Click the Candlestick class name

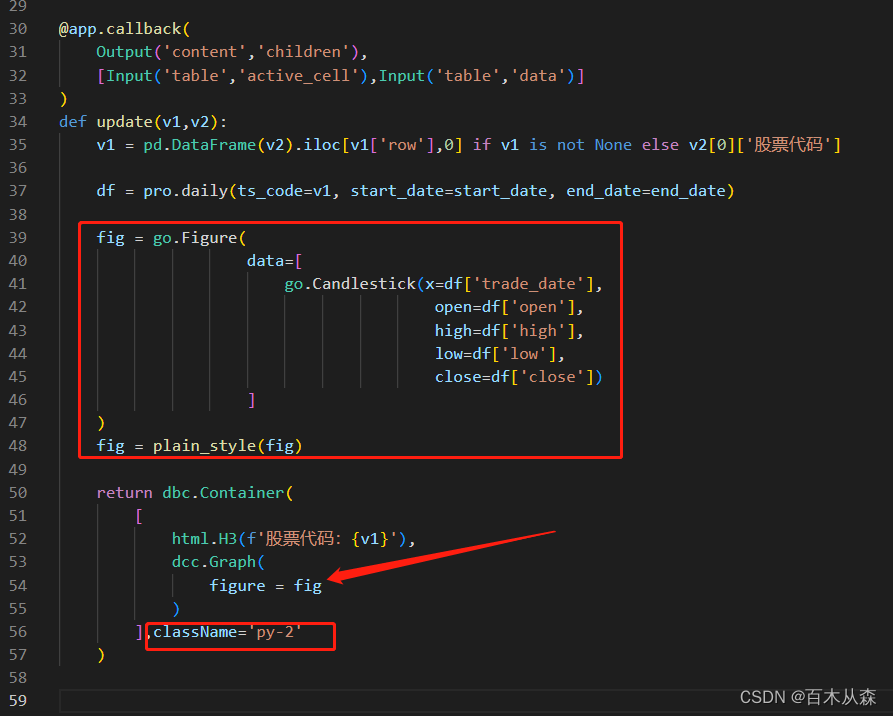[x=364, y=284]
